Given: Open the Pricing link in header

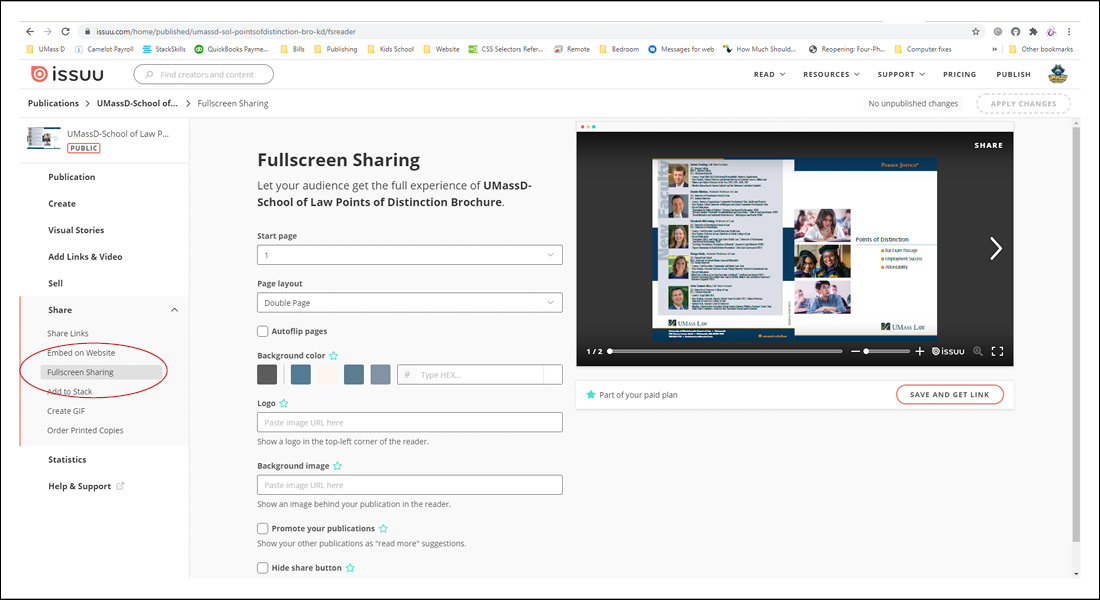Looking at the screenshot, I should click(959, 74).
